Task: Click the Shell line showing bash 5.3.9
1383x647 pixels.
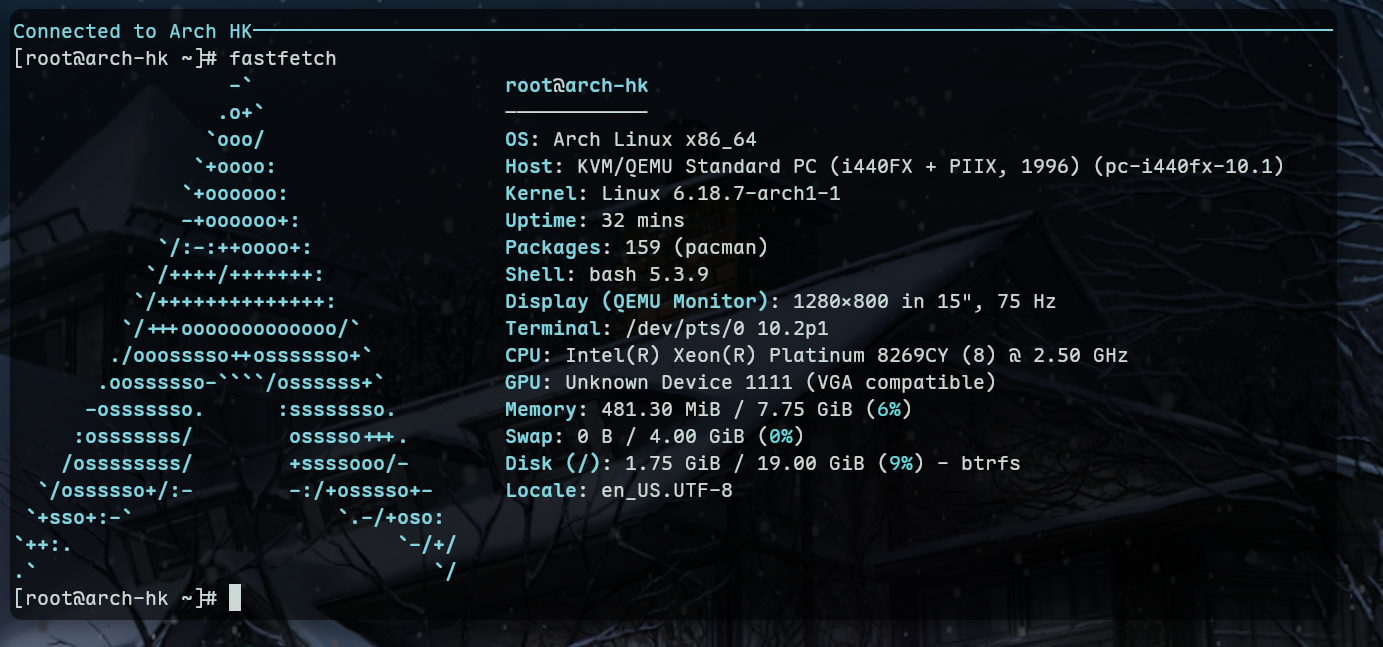Action: (x=606, y=274)
